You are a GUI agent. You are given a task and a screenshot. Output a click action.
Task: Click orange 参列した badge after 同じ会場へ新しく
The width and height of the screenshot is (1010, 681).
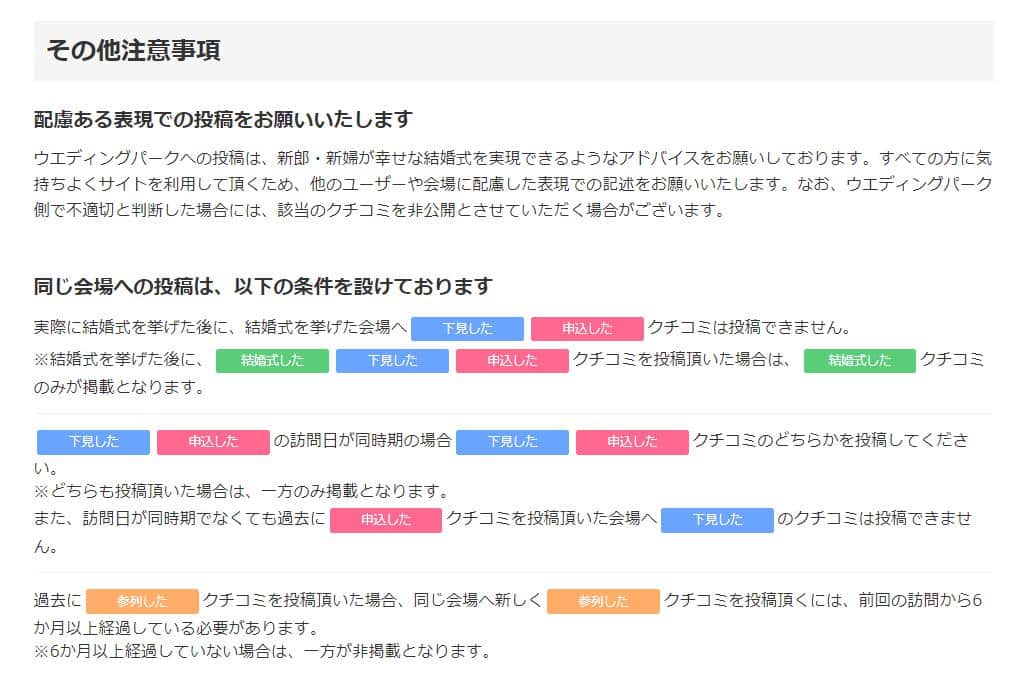(x=603, y=601)
